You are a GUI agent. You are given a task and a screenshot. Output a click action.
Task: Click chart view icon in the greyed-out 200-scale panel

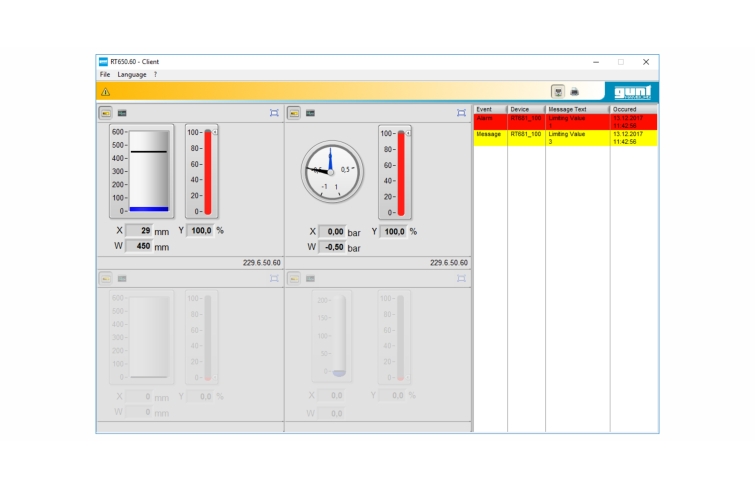(311, 279)
